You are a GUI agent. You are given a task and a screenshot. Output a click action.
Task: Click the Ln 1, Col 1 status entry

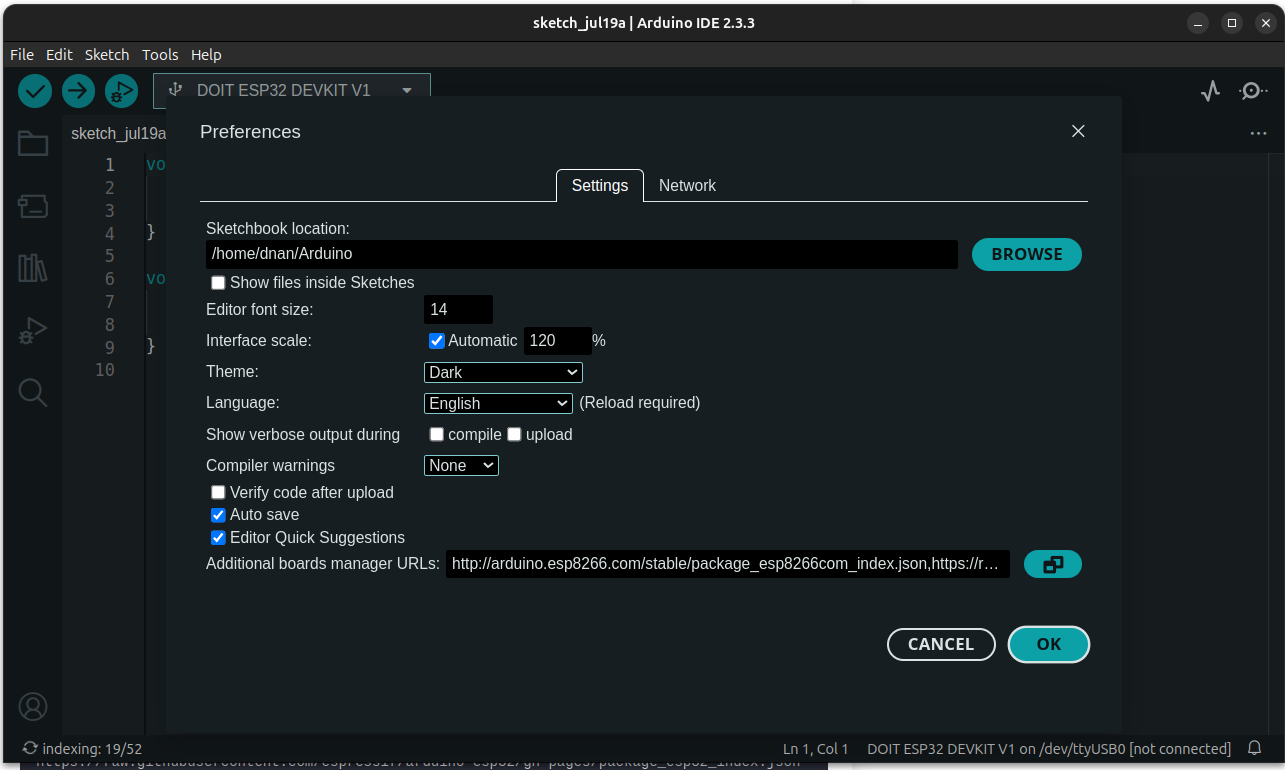816,748
